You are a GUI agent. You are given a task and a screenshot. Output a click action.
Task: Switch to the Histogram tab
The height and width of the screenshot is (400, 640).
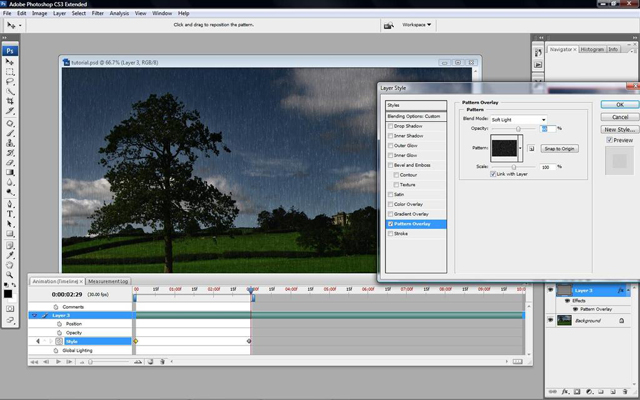(x=592, y=49)
